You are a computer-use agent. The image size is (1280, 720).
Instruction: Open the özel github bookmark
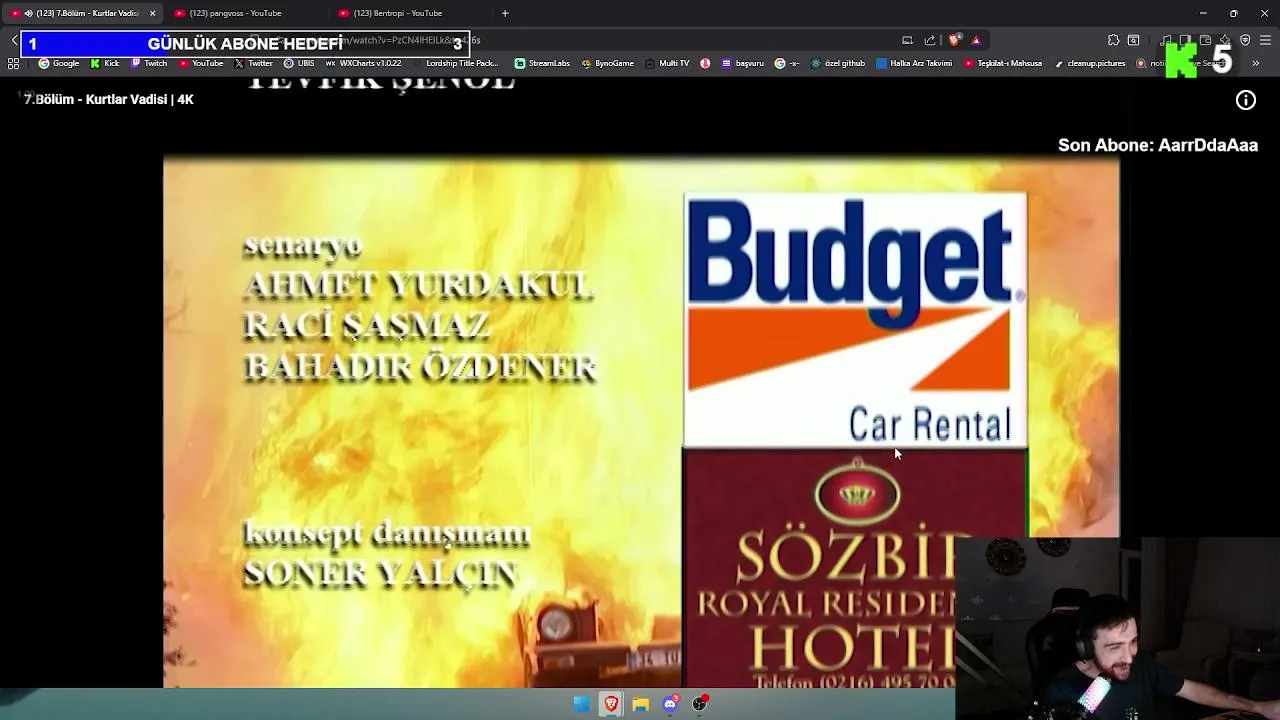[x=838, y=63]
